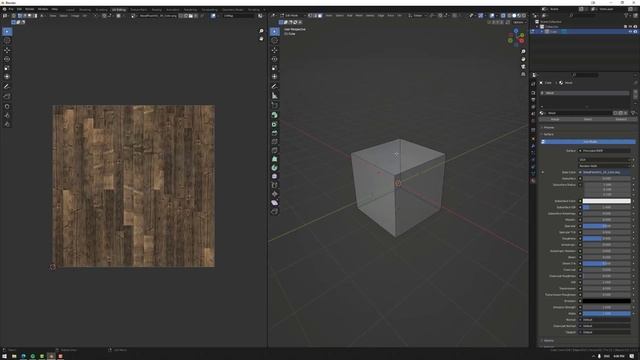Enable edge select mode in 3D viewport
Screen dimensions: 640x360
click(x=315, y=16)
